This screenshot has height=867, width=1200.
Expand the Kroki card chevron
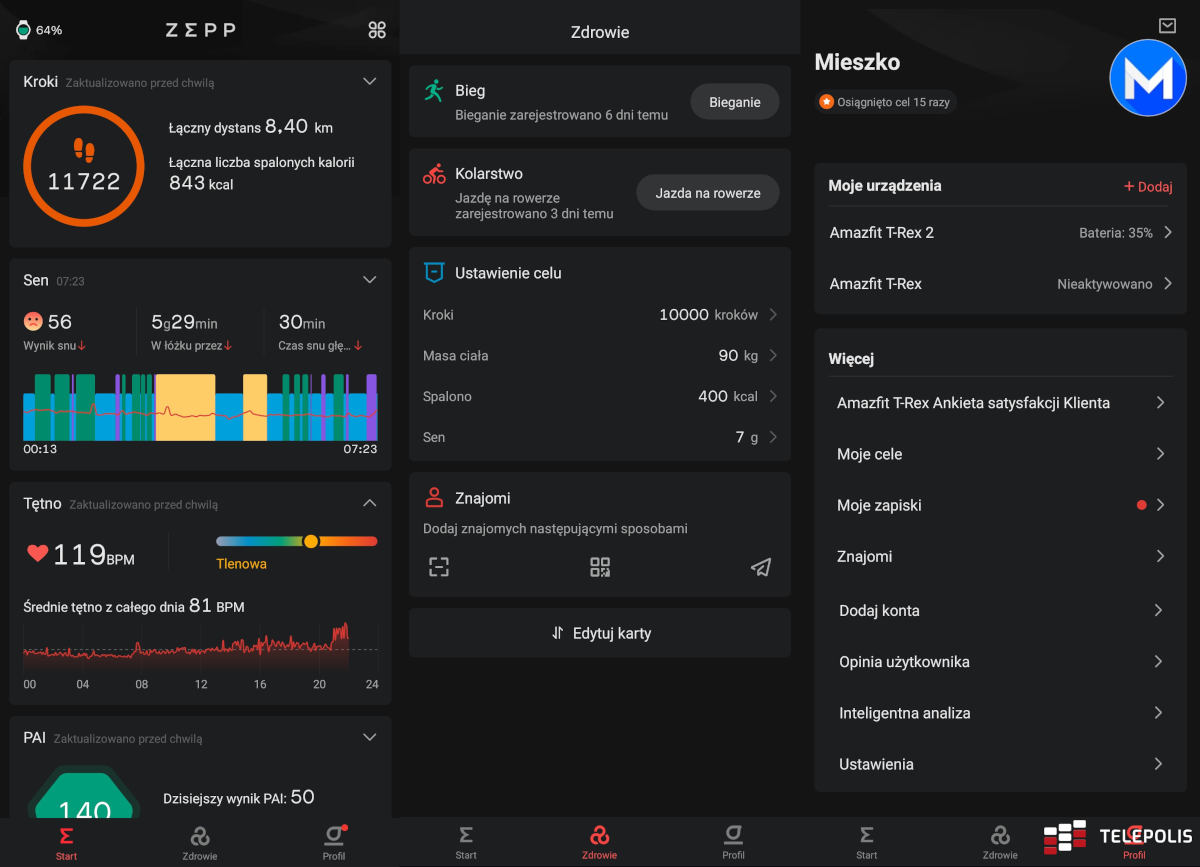369,82
